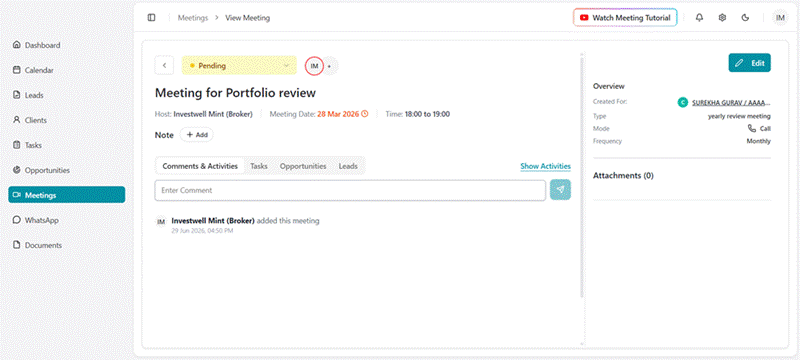The image size is (800, 360).
Task: Toggle dark mode moon icon
Action: click(745, 18)
